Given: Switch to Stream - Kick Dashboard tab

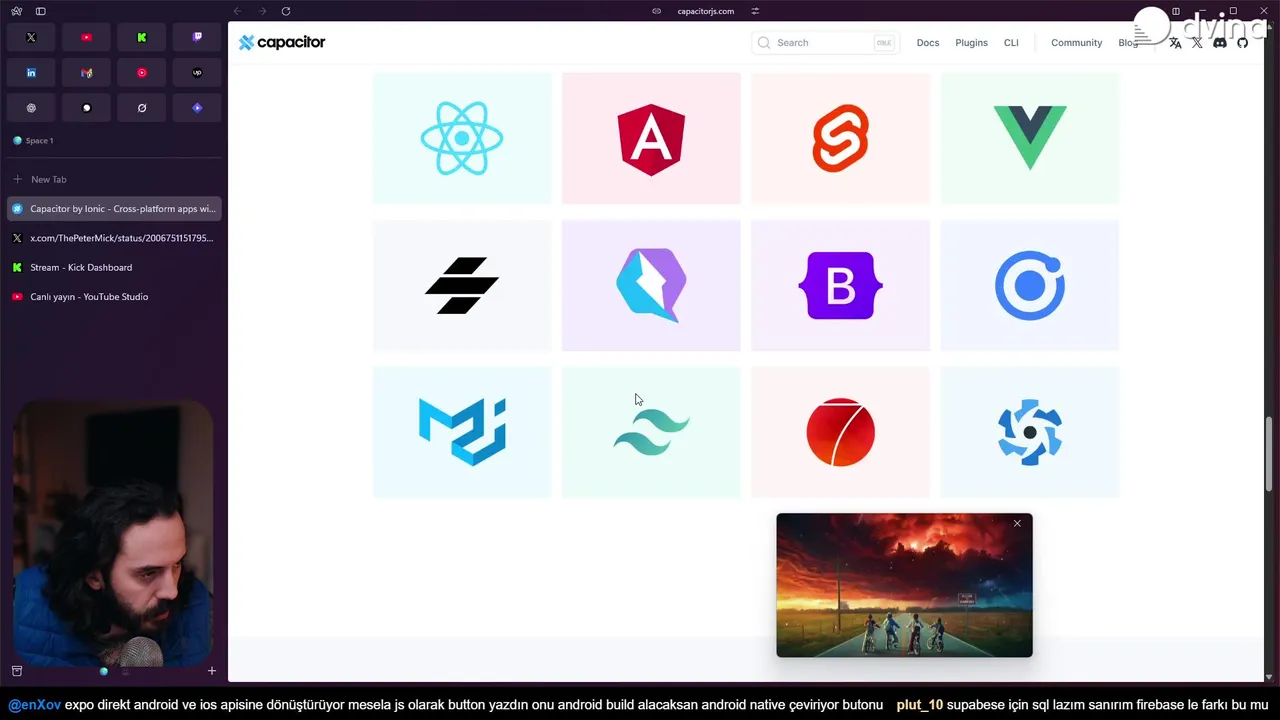Looking at the screenshot, I should (x=114, y=267).
